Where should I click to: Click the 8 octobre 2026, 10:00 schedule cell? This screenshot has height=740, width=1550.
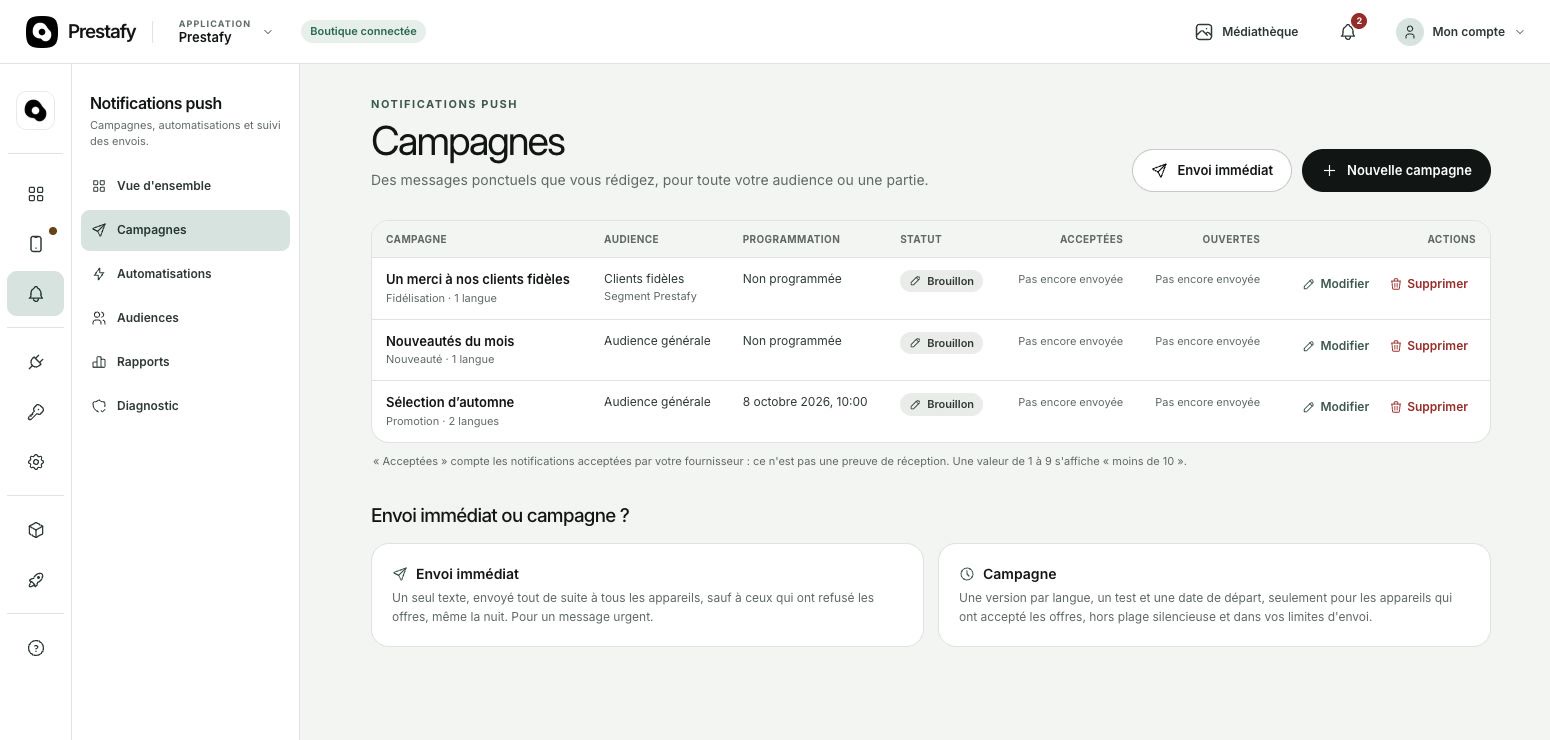[x=805, y=402]
